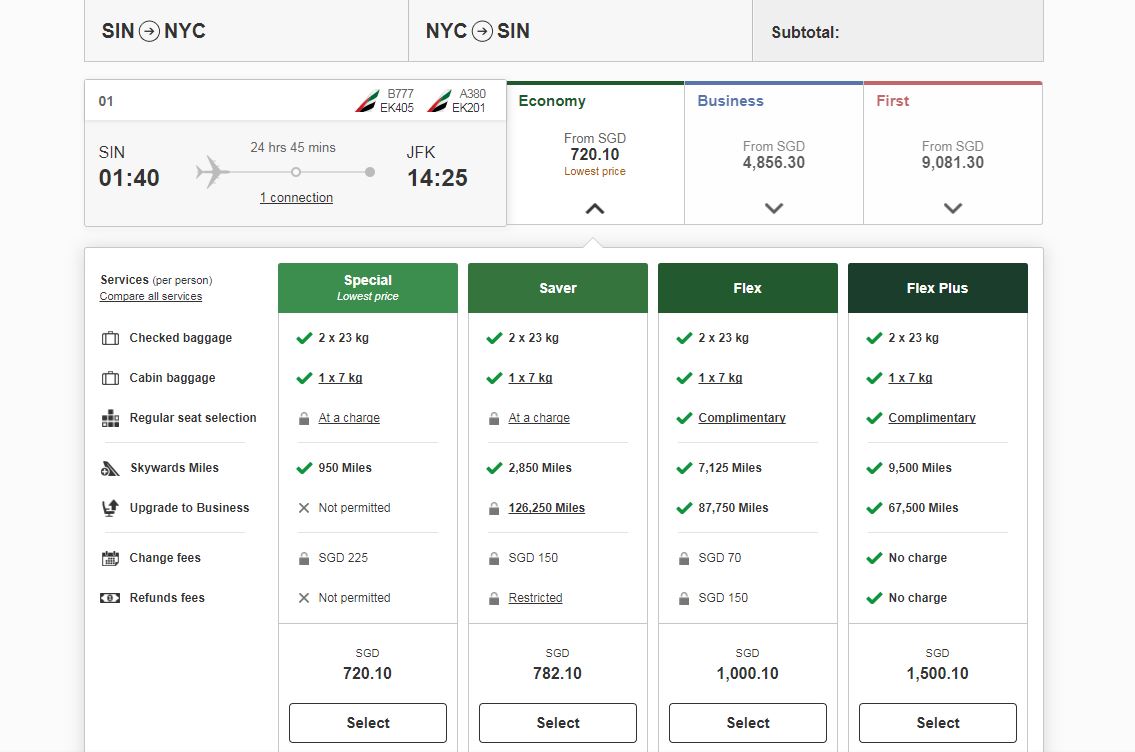Screen dimensions: 1135x752
Task: Choose the Saver fare Select button
Action: (x=558, y=723)
